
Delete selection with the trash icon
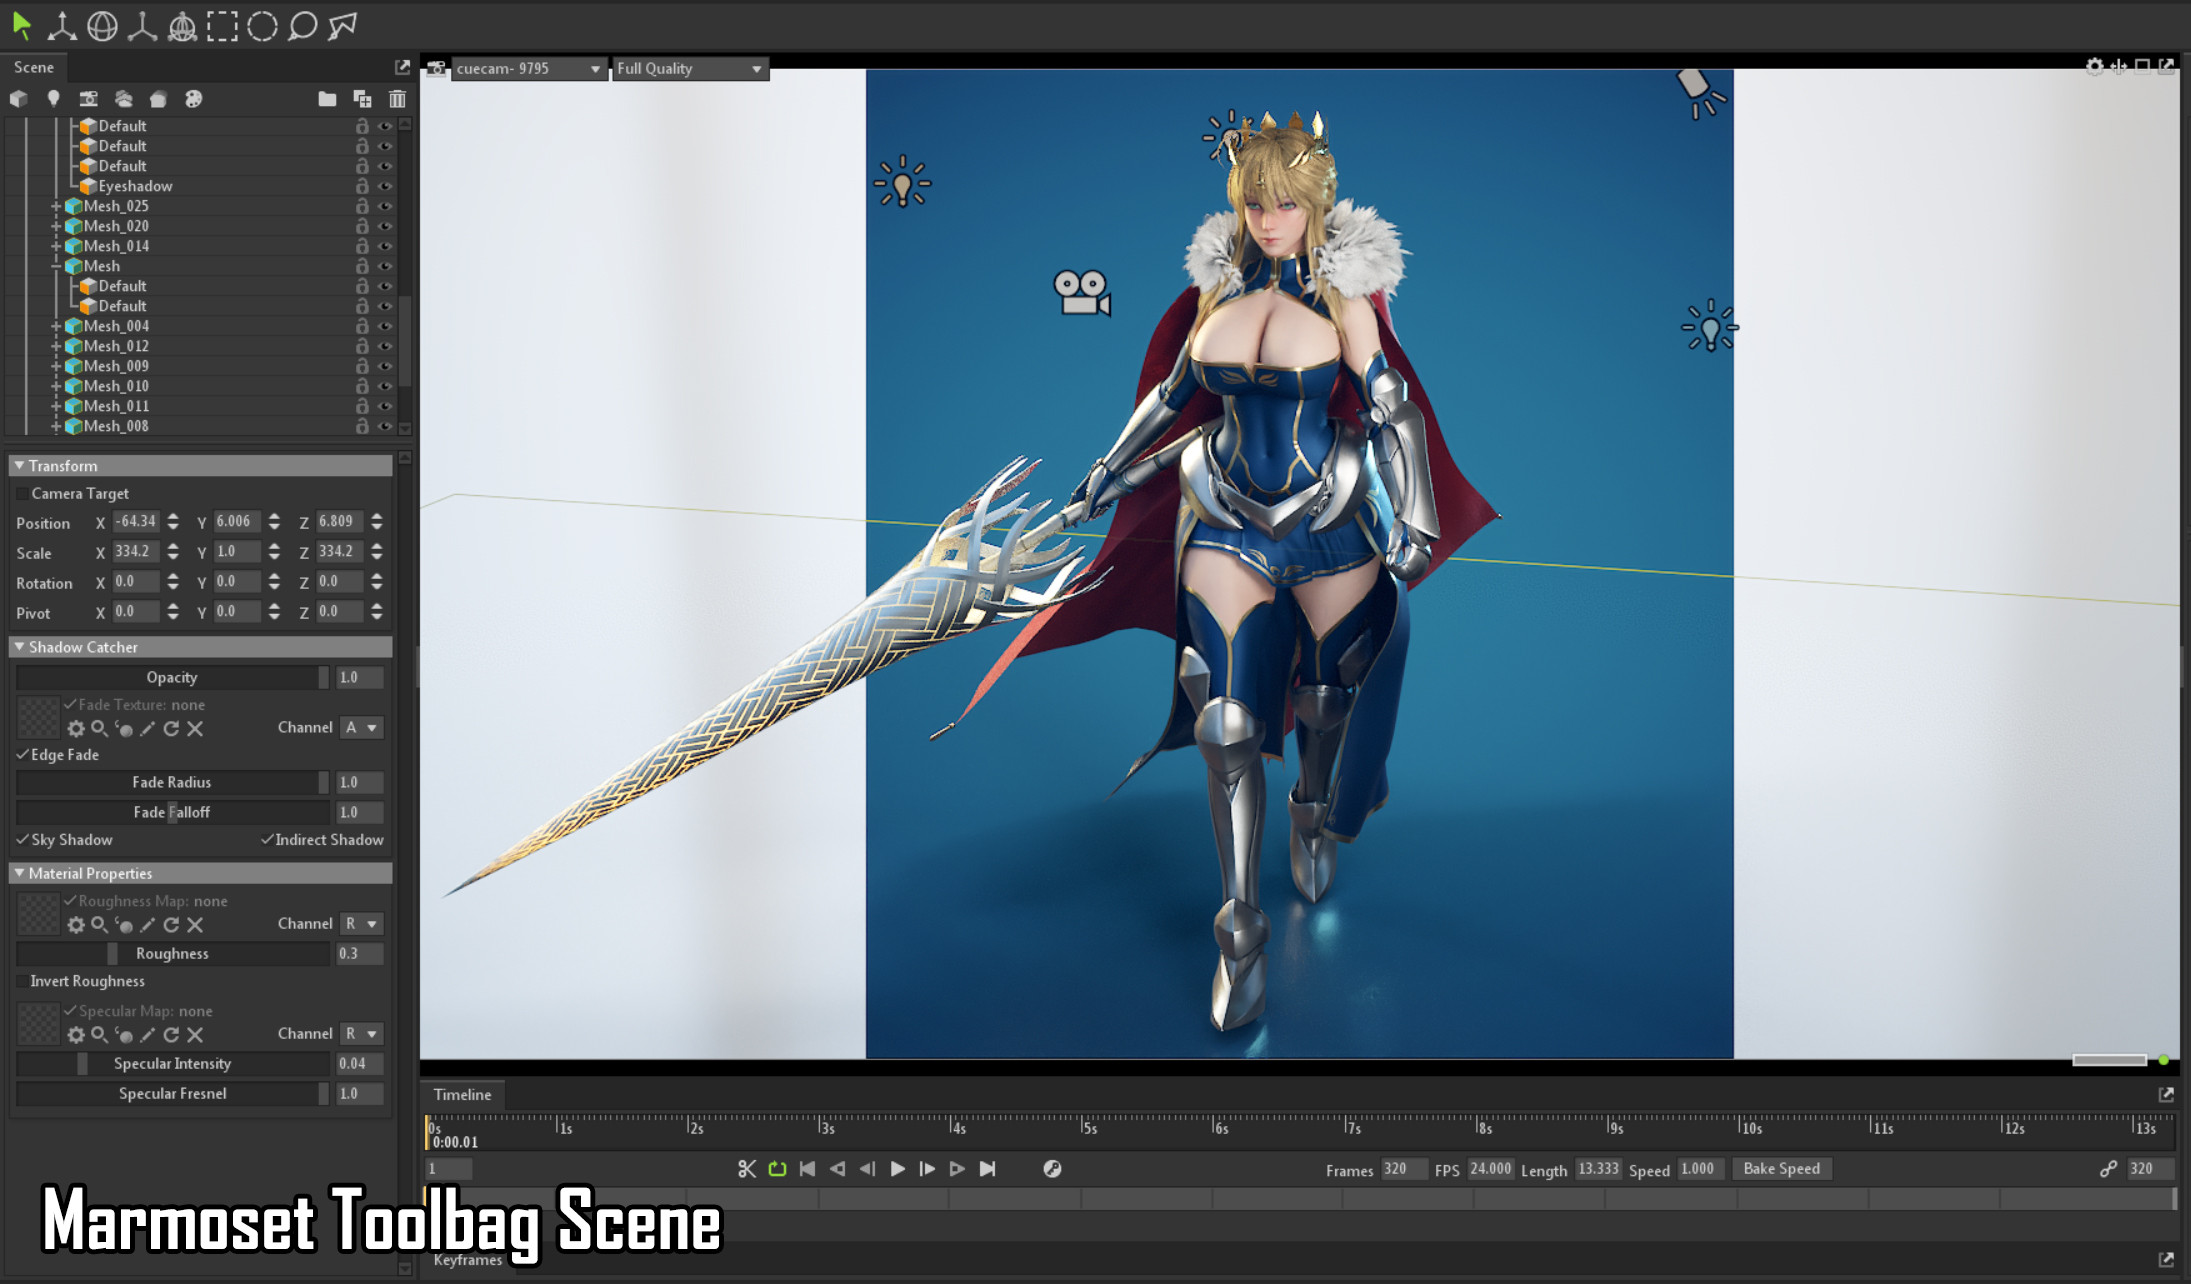[397, 99]
